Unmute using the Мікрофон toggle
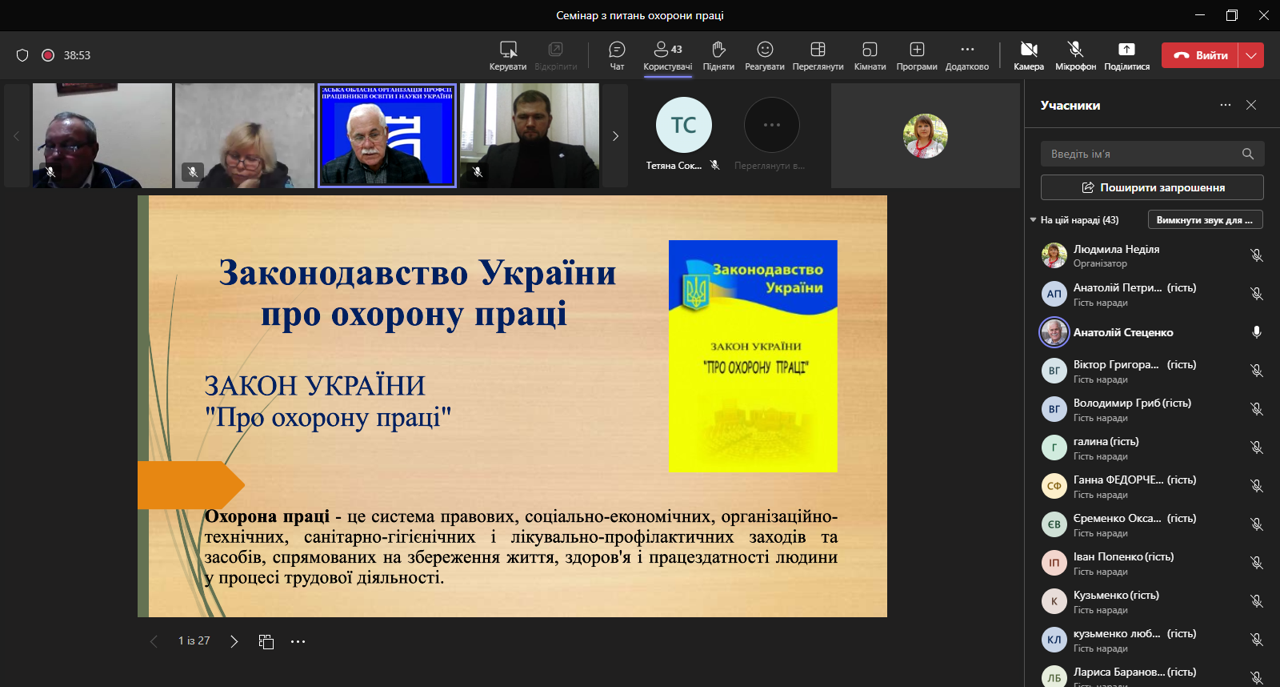 coord(1075,55)
